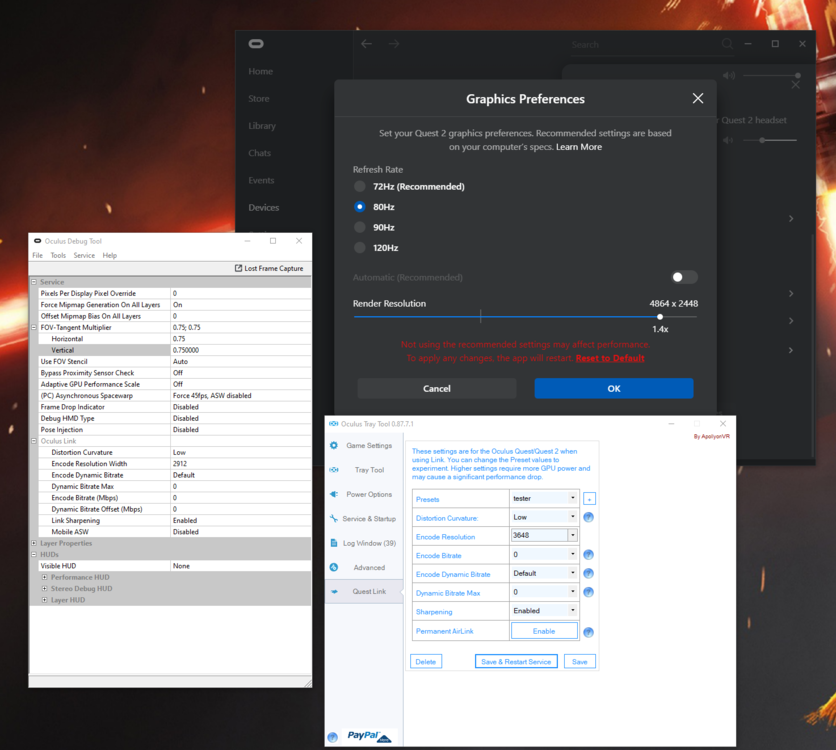
Task: Click search magnifier in Oculus app
Action: [727, 44]
